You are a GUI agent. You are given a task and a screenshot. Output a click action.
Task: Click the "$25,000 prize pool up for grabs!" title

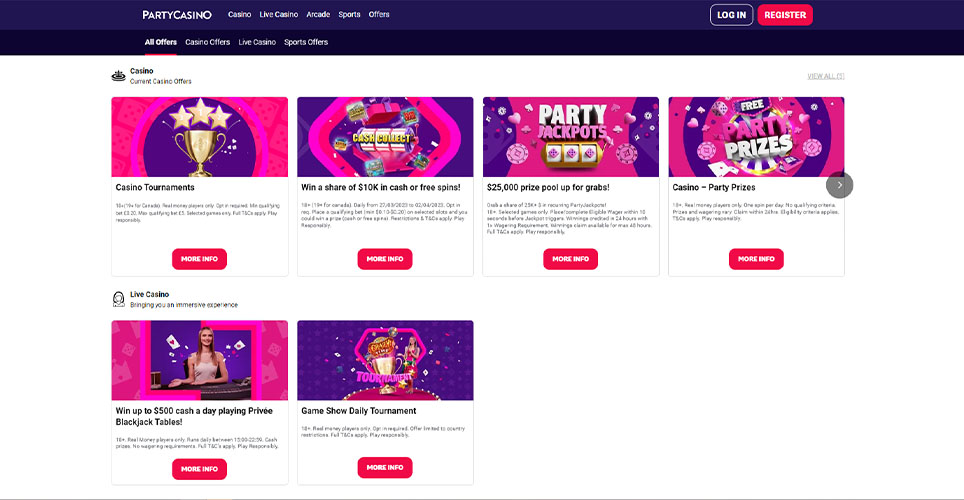pos(548,188)
